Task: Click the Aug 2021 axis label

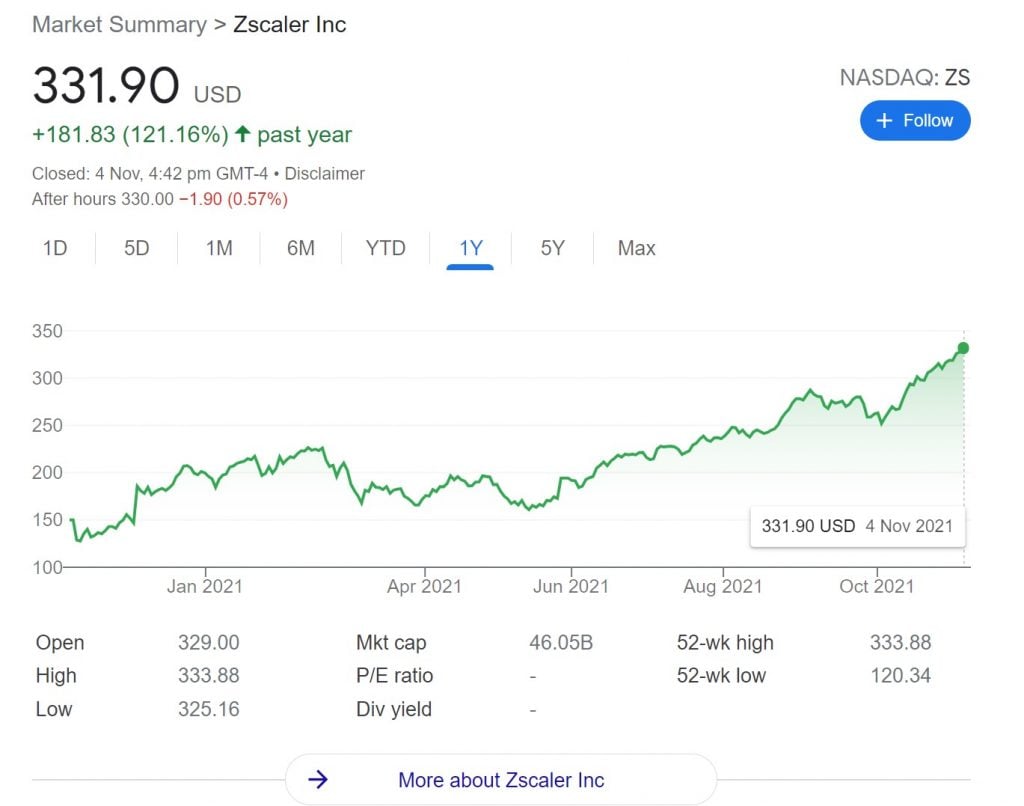Action: point(722,587)
